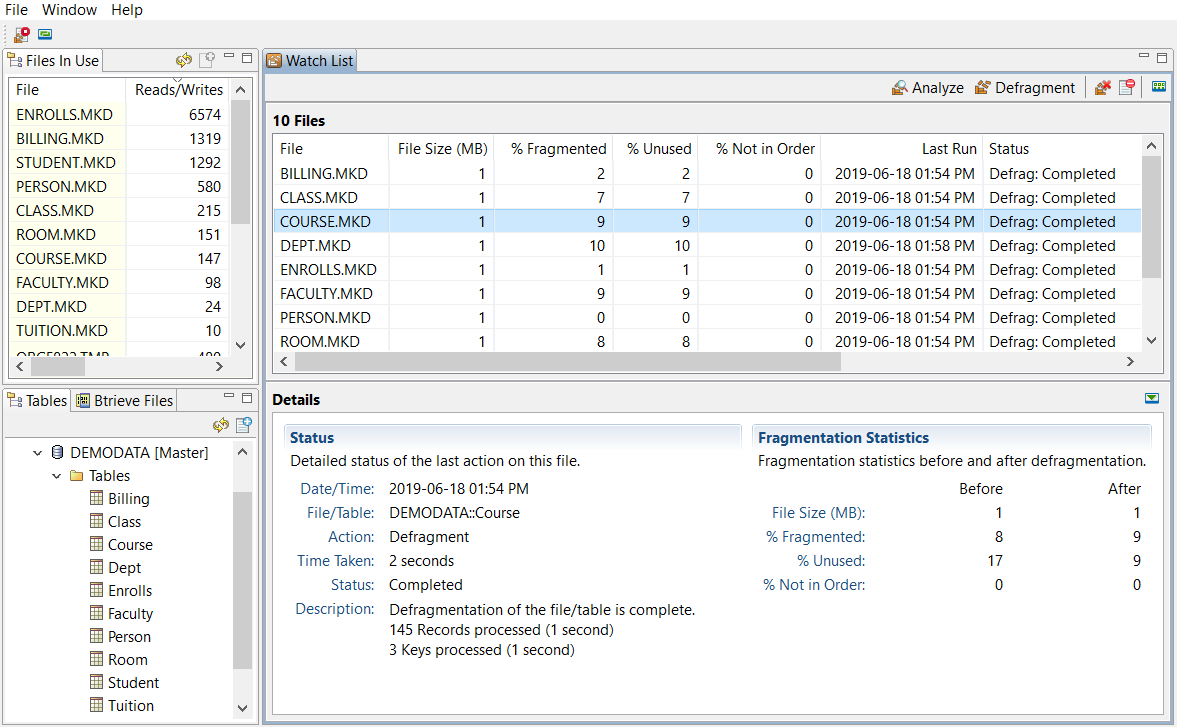
Task: Click the first main toolbar icon with red stop badge
Action: pyautogui.click(x=22, y=35)
